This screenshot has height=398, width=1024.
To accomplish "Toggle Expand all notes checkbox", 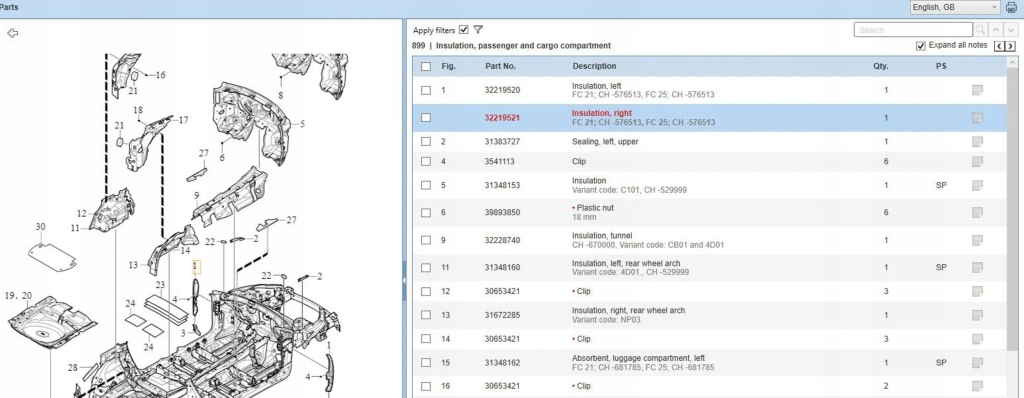I will 921,46.
